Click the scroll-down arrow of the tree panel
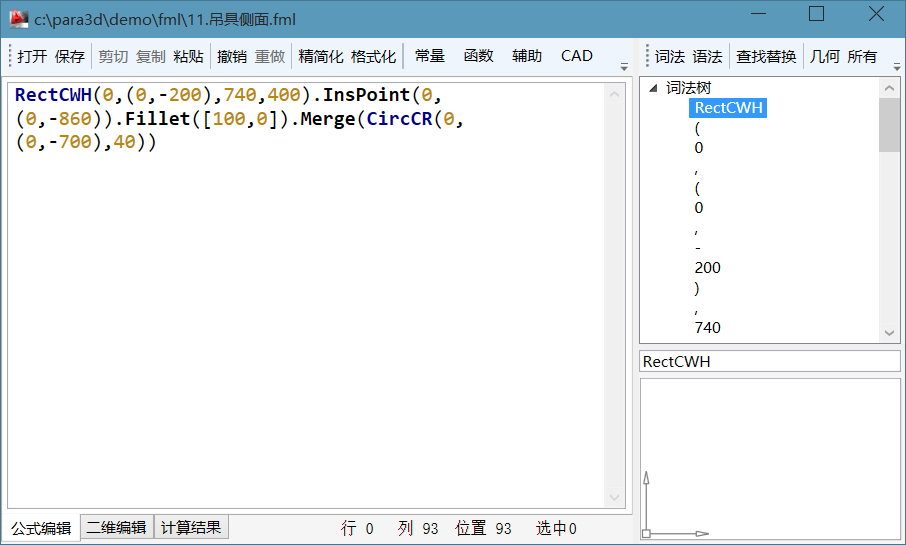The height and width of the screenshot is (545, 906). tap(889, 333)
